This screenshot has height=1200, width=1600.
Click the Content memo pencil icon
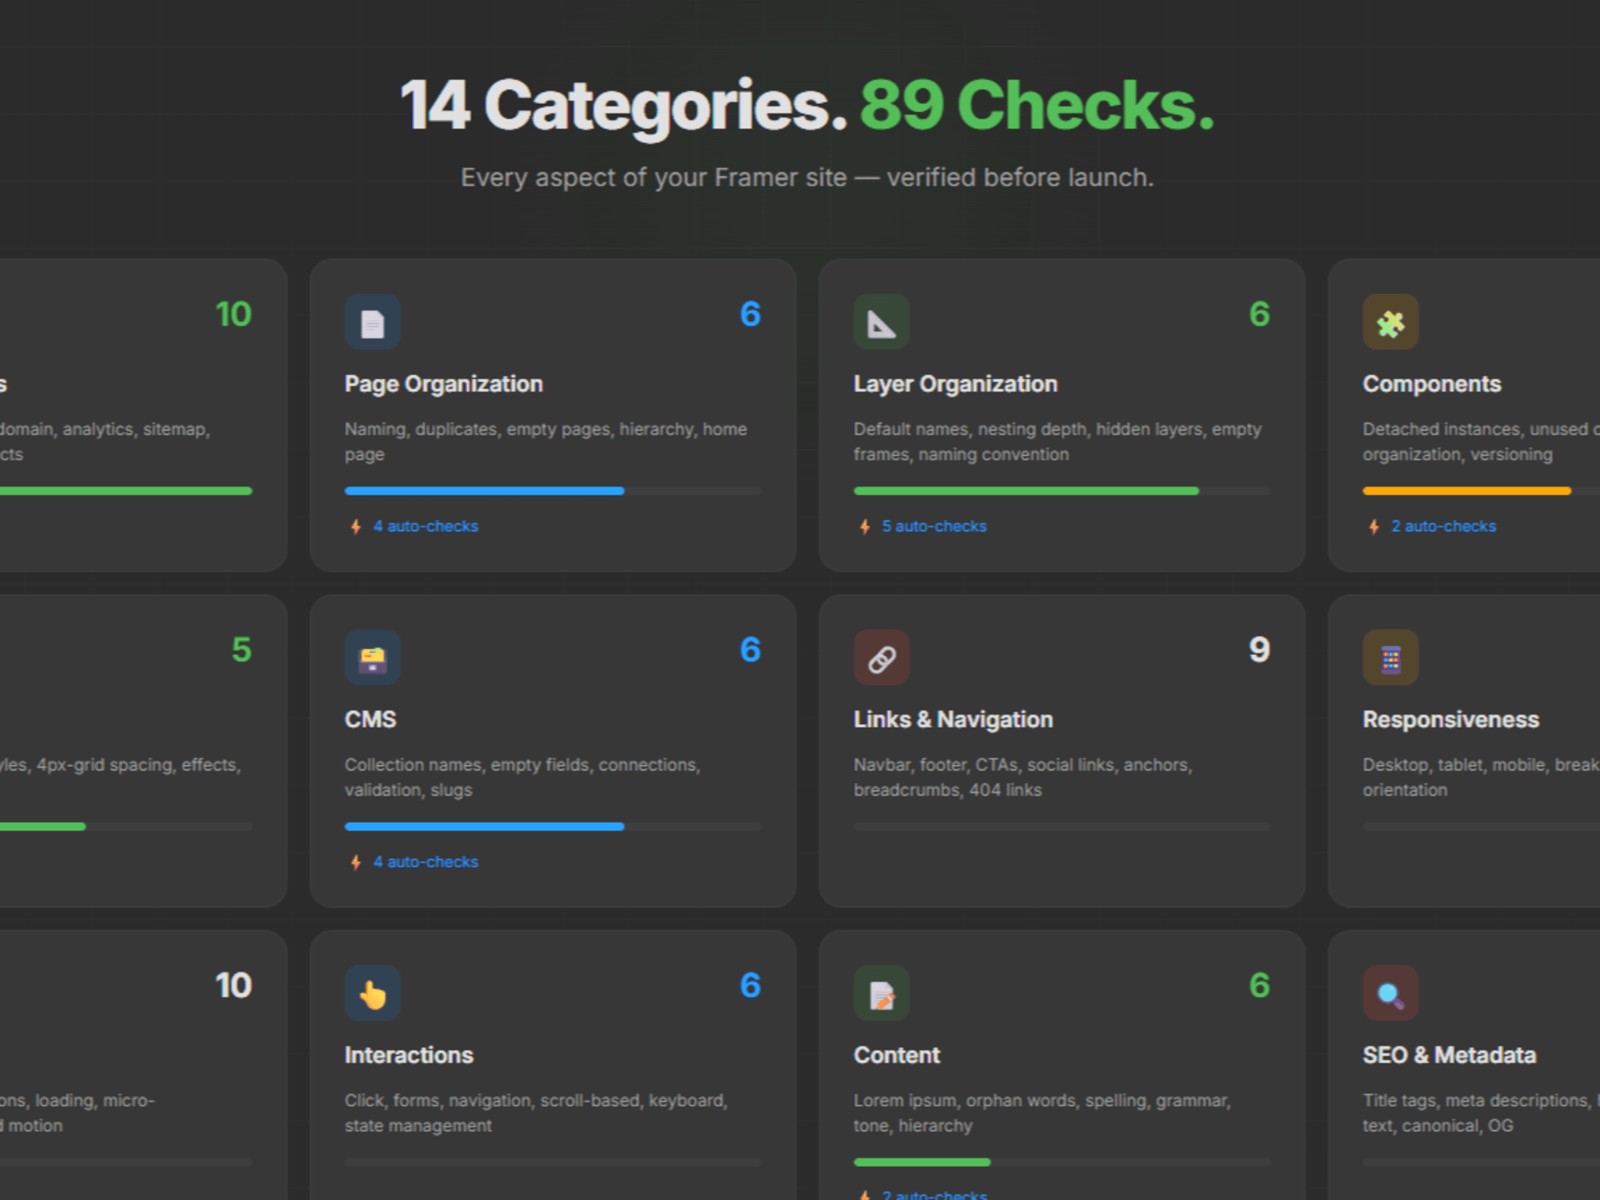[882, 993]
